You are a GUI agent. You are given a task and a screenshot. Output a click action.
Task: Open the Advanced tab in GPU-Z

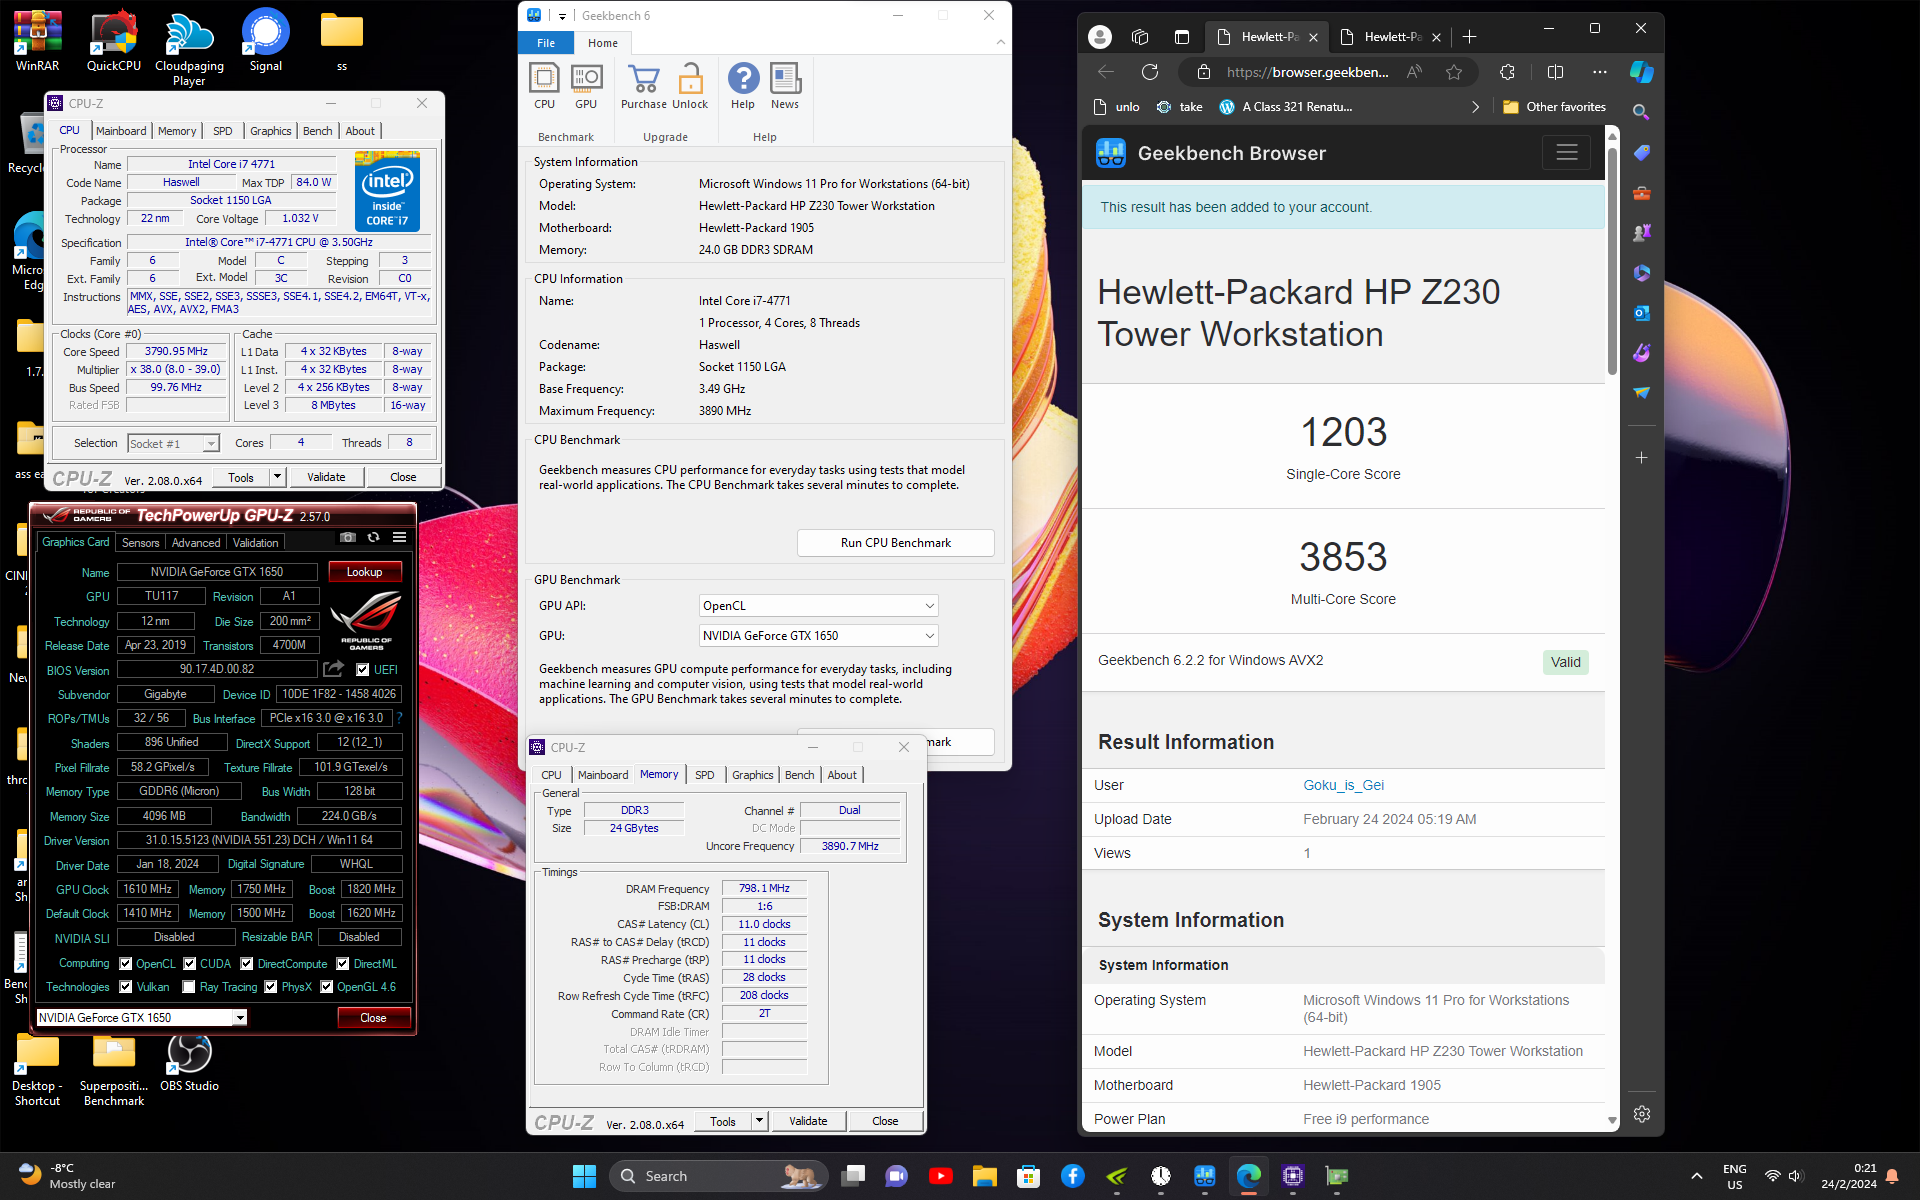coord(196,543)
